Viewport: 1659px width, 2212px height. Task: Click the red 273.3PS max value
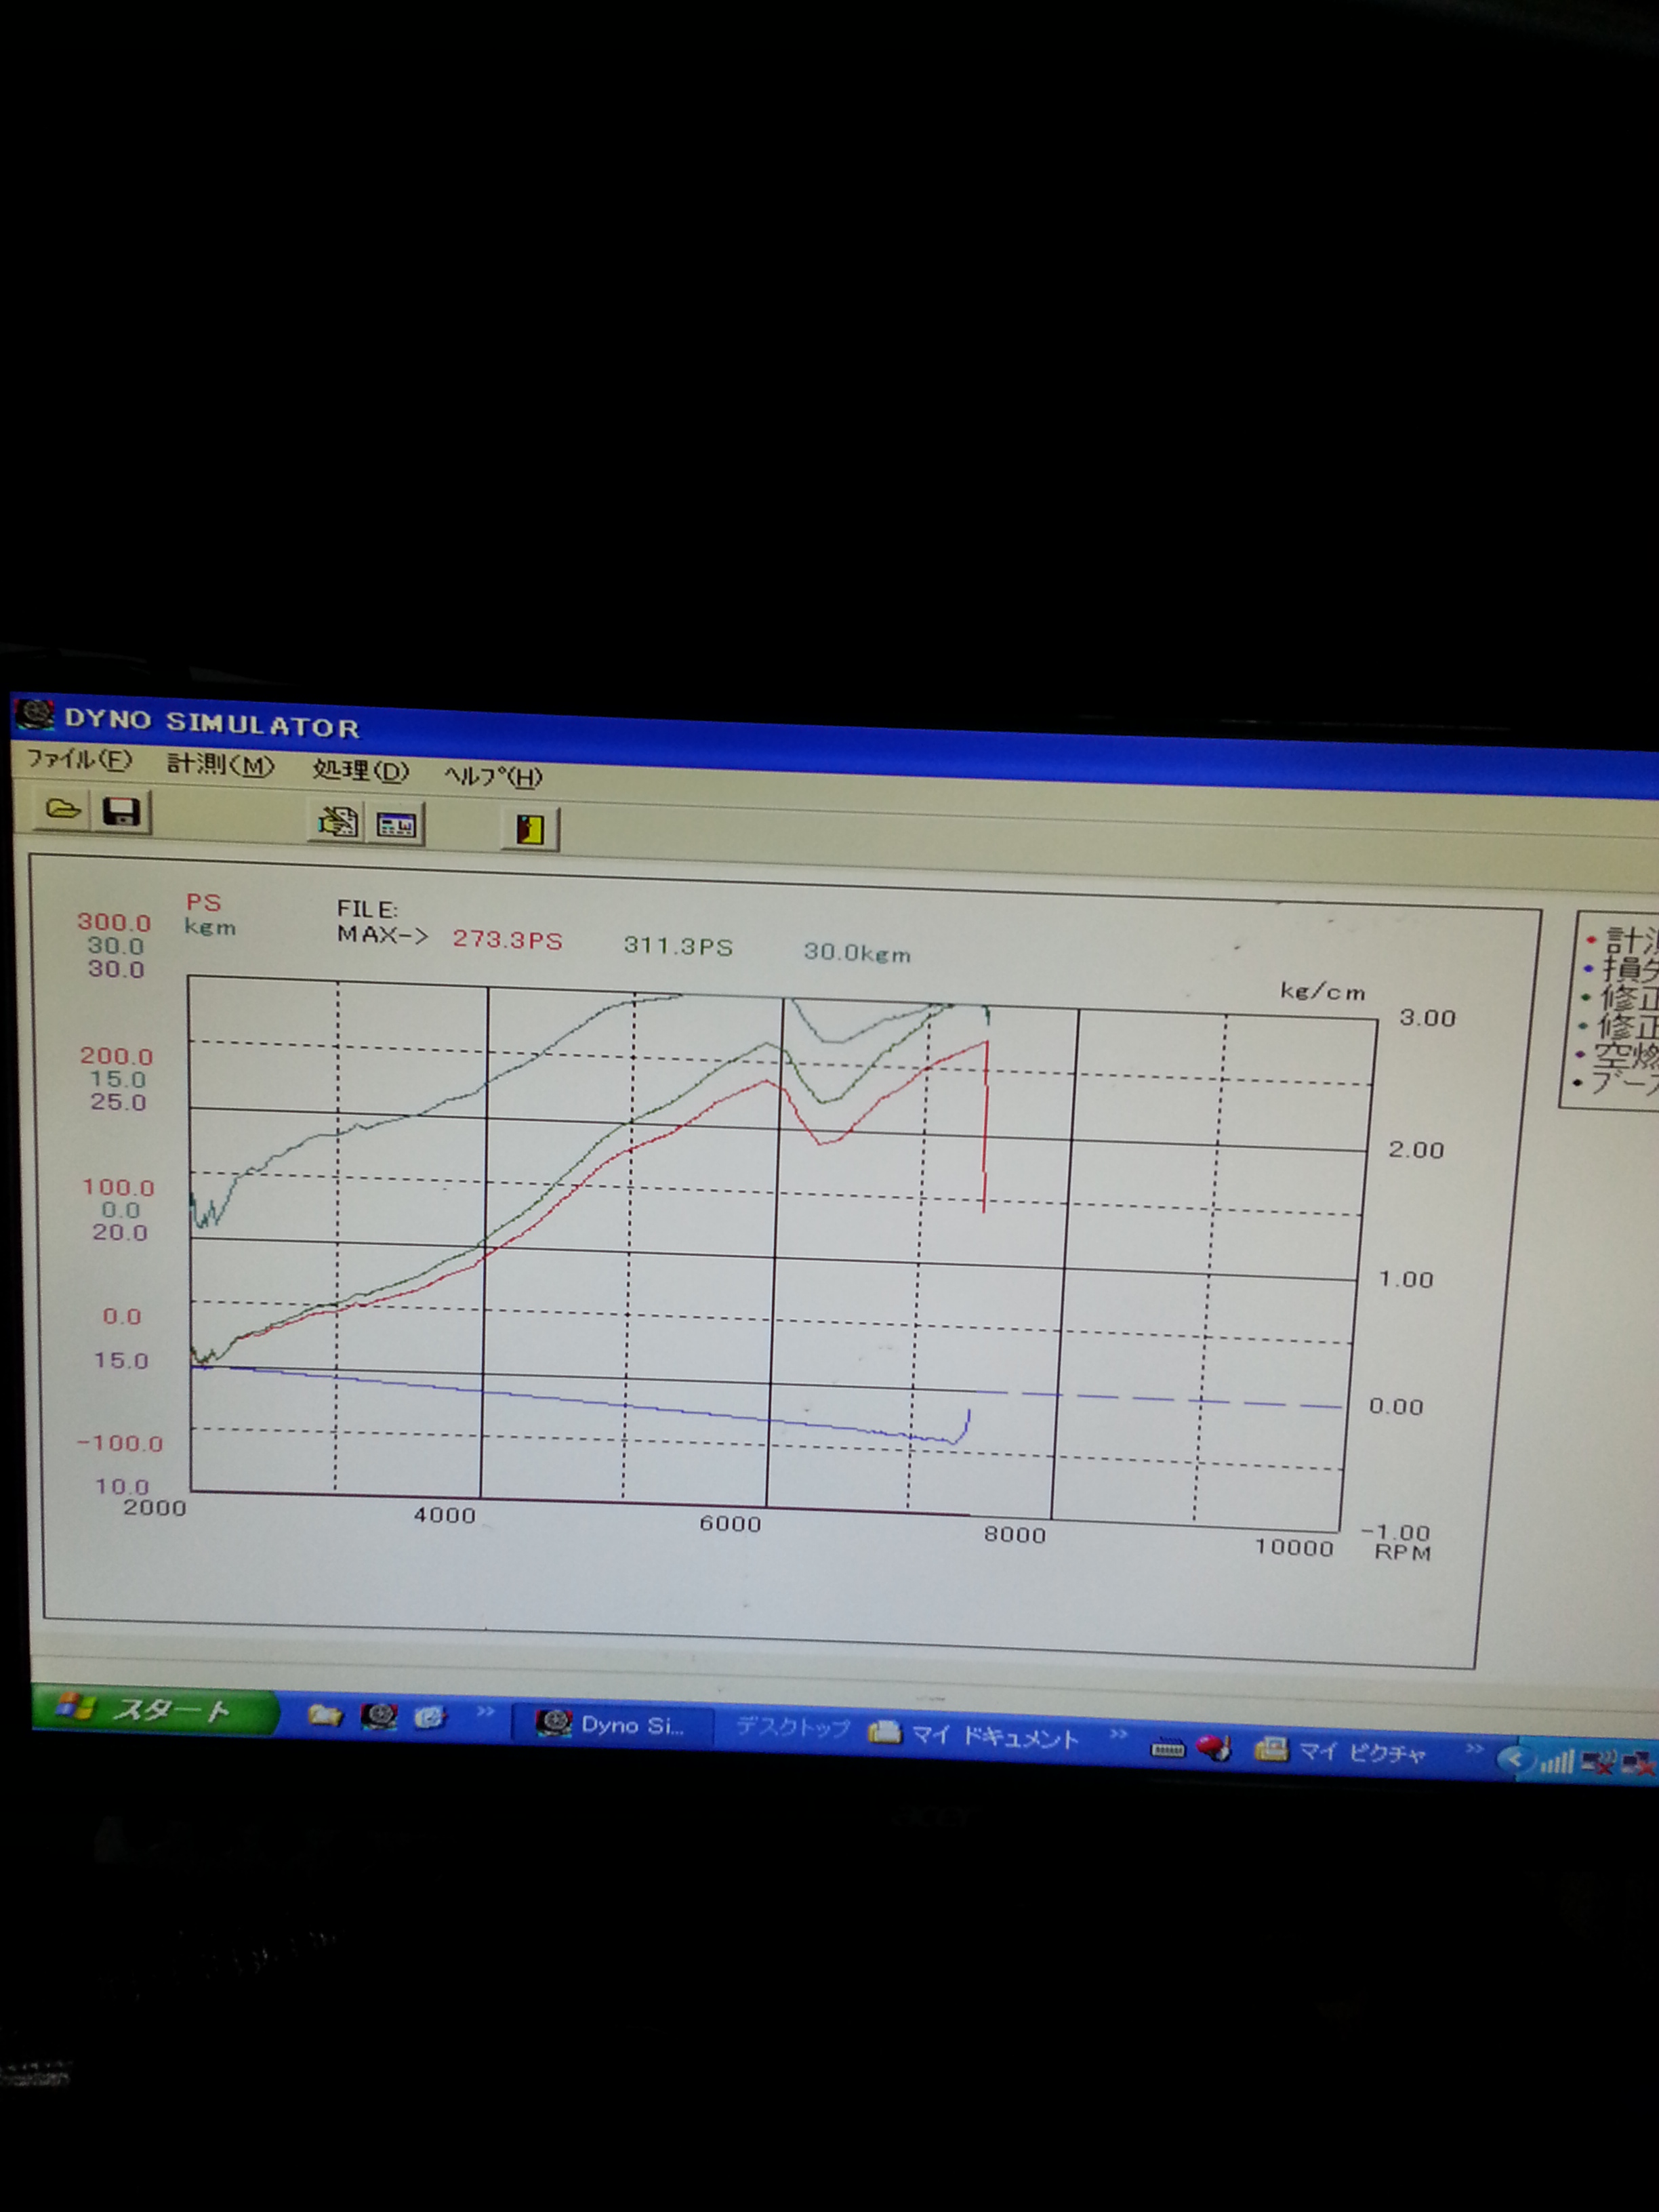507,940
